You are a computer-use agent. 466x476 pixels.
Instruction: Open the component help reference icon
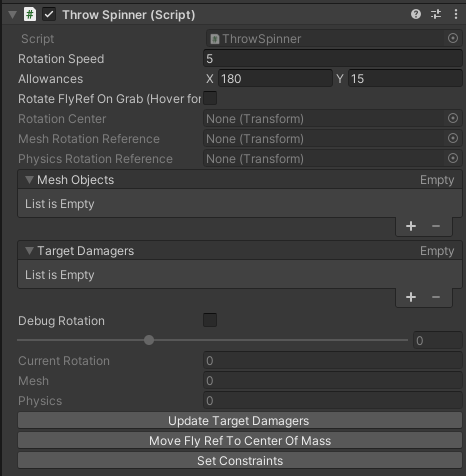[416, 14]
